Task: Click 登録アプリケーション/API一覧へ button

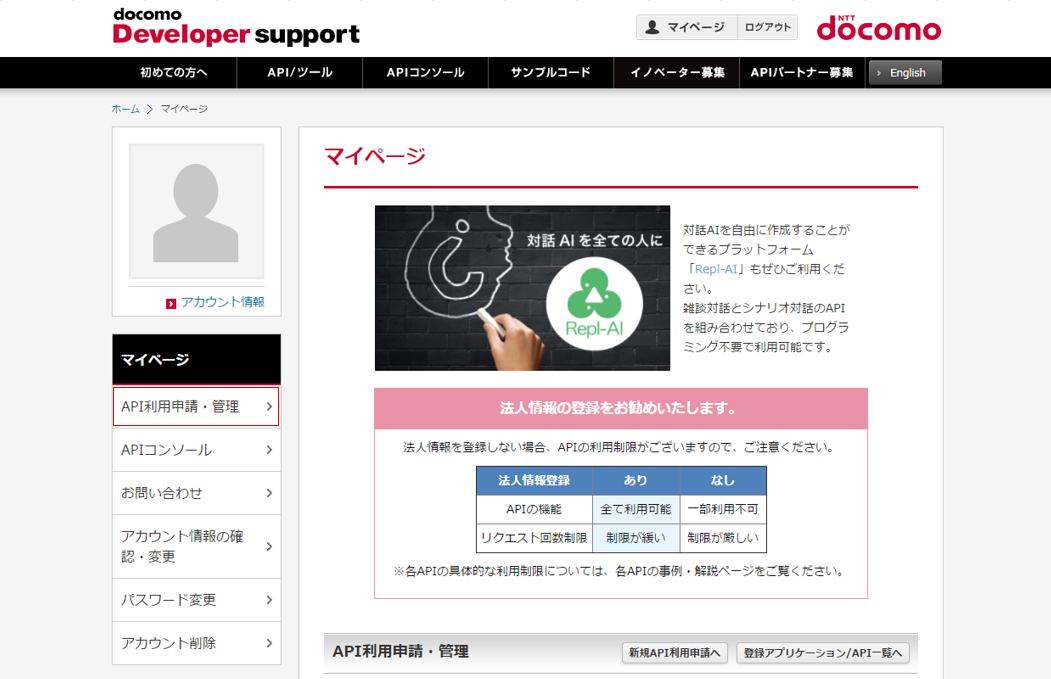Action: 822,652
